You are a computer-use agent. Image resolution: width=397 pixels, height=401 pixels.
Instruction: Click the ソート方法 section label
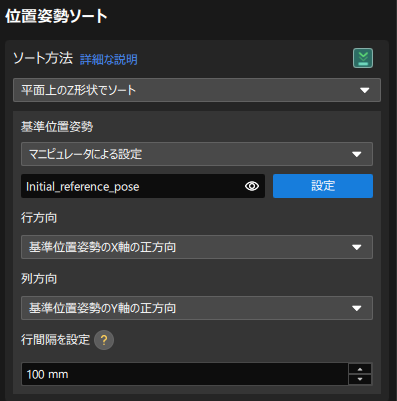coord(43,58)
